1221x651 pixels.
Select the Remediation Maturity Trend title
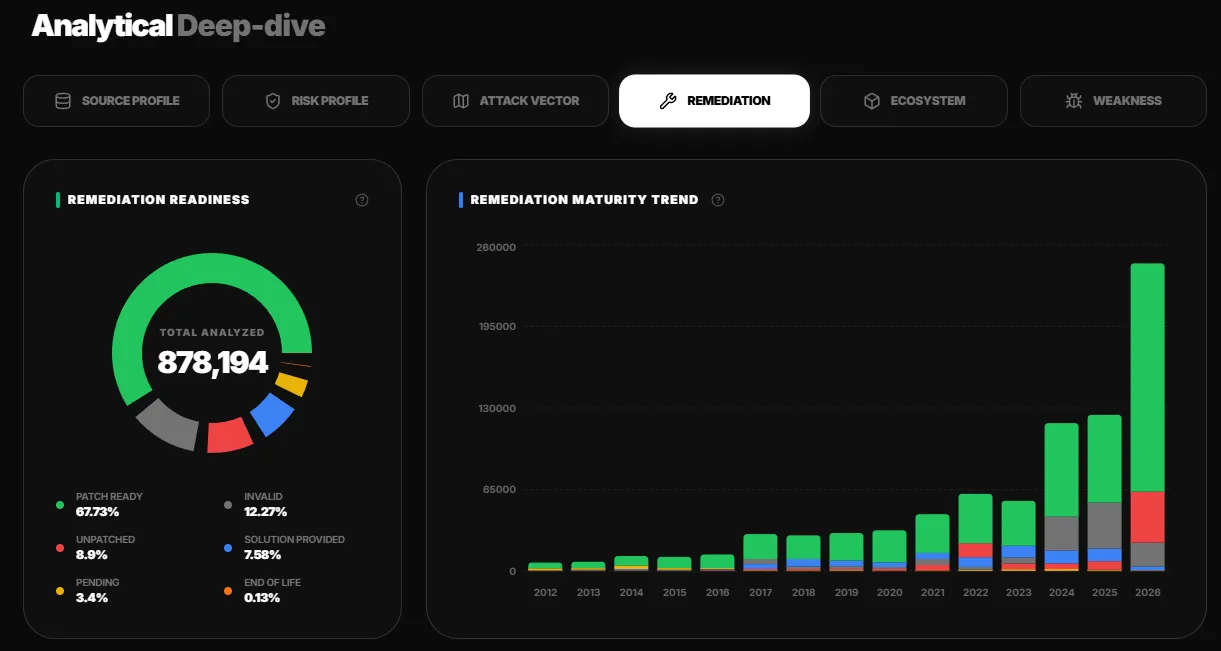[584, 200]
